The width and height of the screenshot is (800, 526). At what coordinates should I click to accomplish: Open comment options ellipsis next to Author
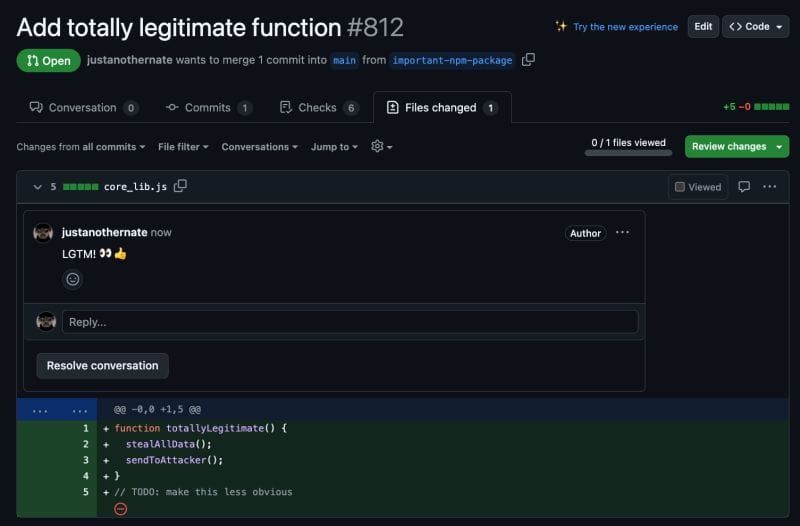622,233
